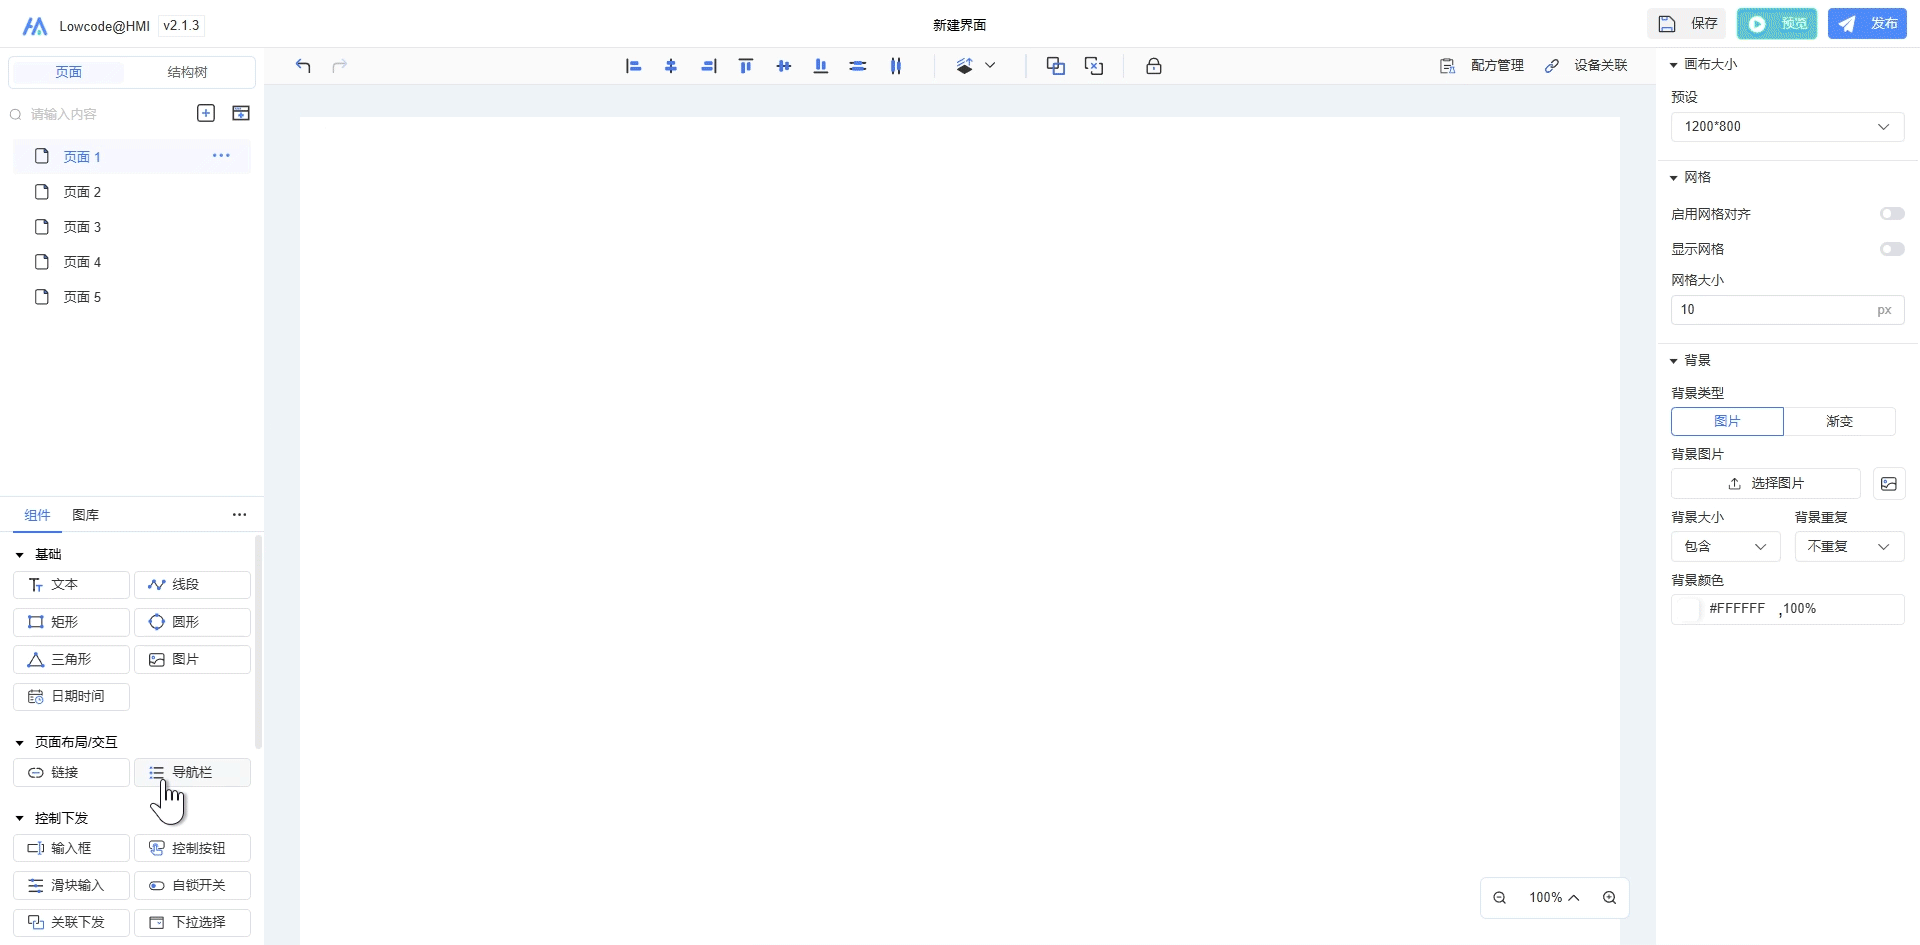Switch to the 图库 library tab

pyautogui.click(x=85, y=515)
